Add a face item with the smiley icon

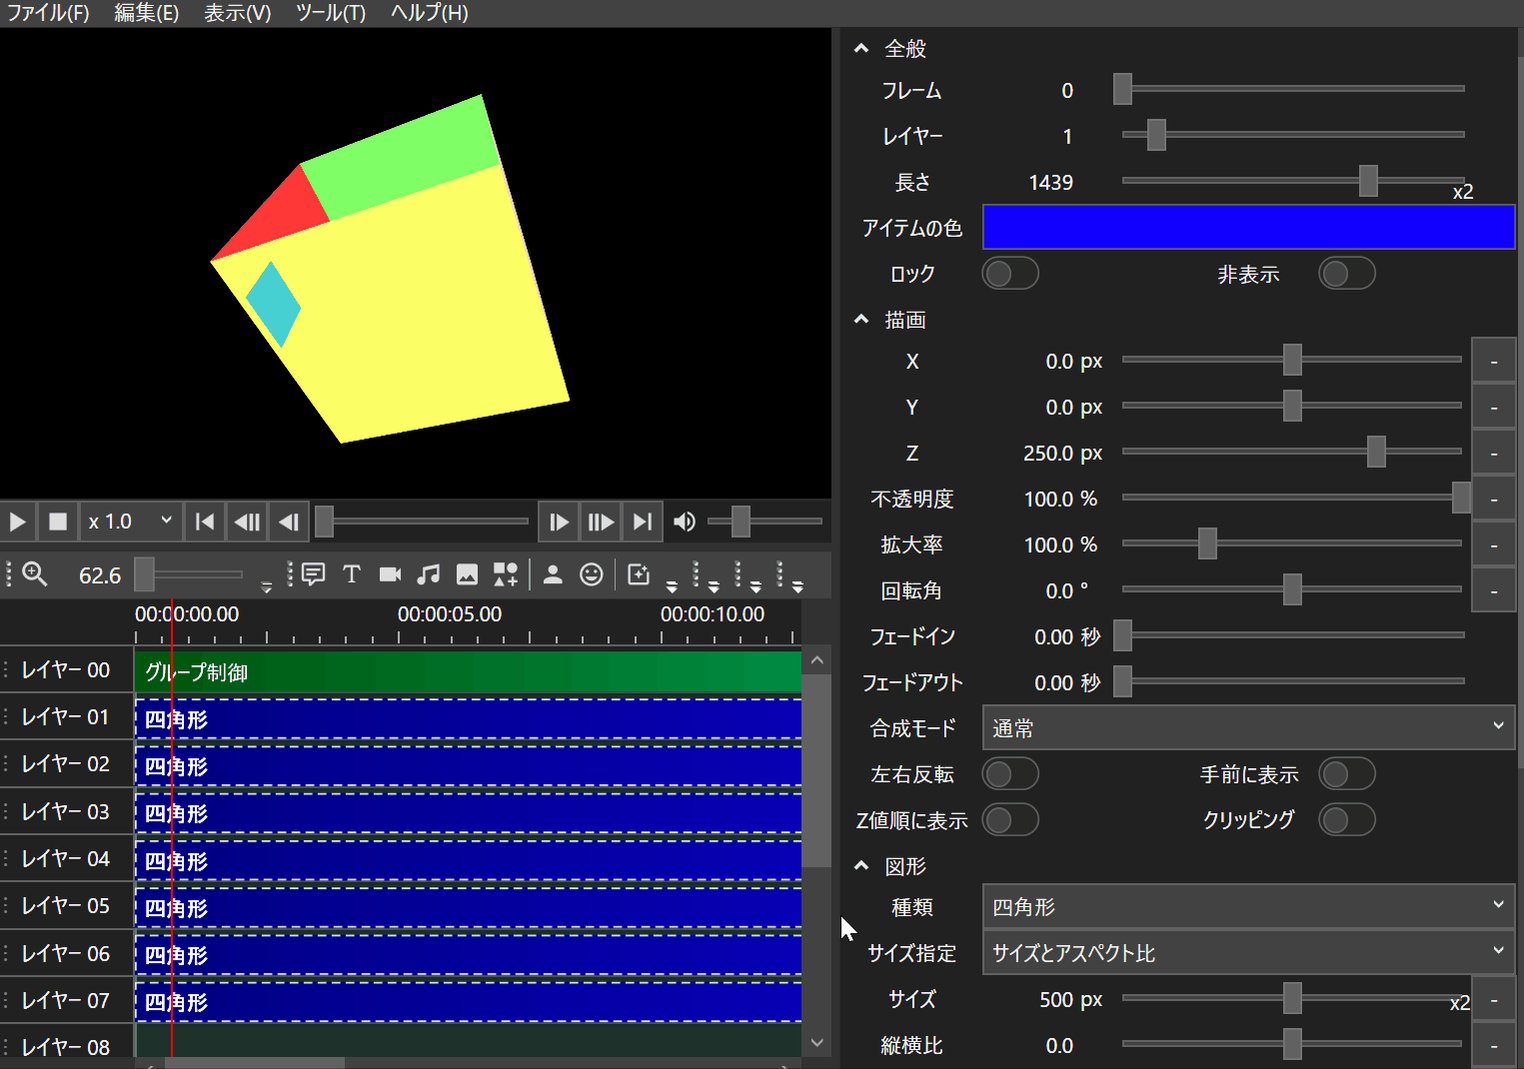[x=591, y=574]
